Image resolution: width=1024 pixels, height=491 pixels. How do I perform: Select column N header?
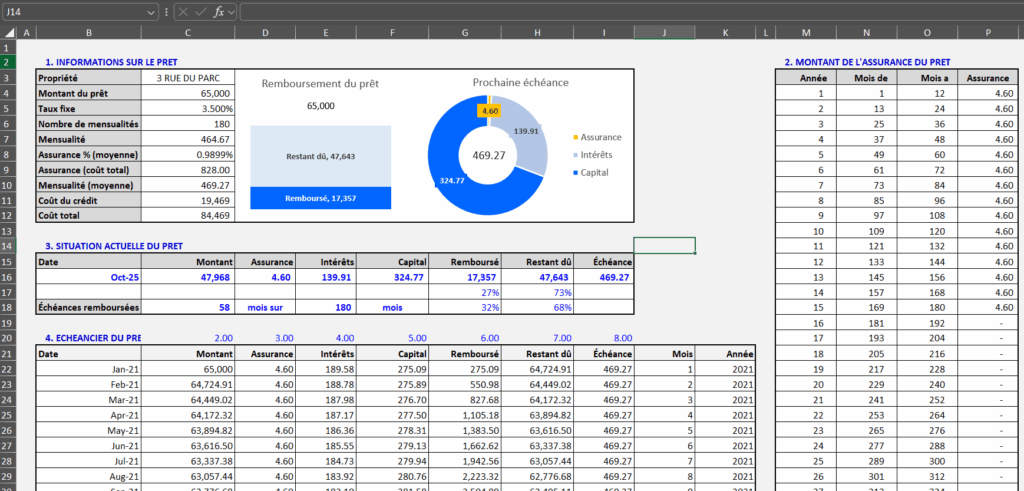tap(866, 33)
